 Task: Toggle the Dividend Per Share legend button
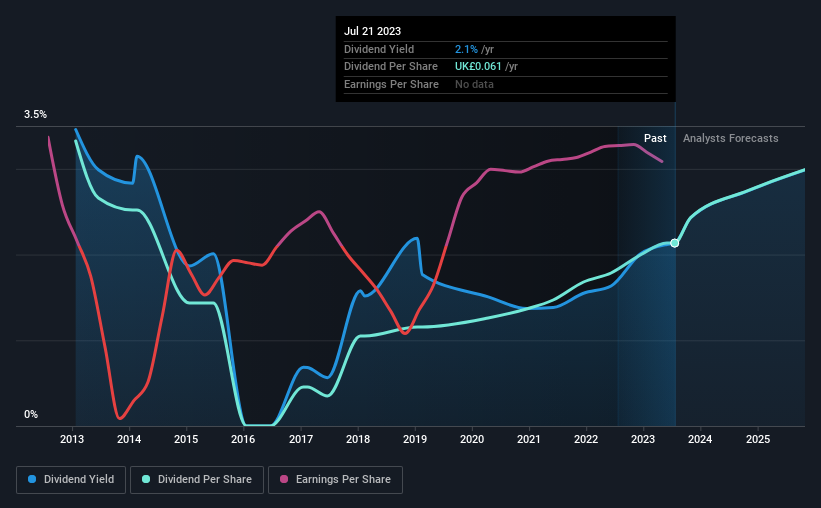click(x=197, y=480)
